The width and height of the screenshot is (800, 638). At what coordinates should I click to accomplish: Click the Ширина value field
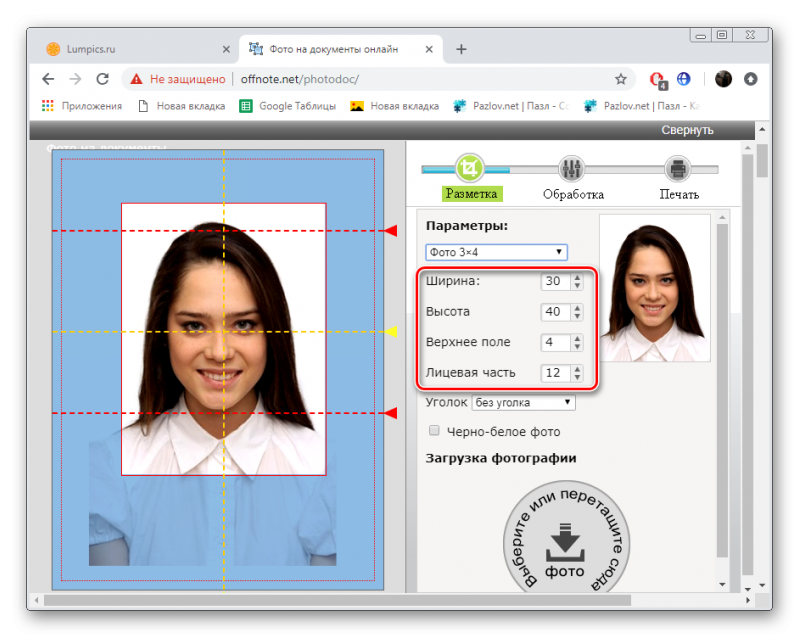(555, 281)
